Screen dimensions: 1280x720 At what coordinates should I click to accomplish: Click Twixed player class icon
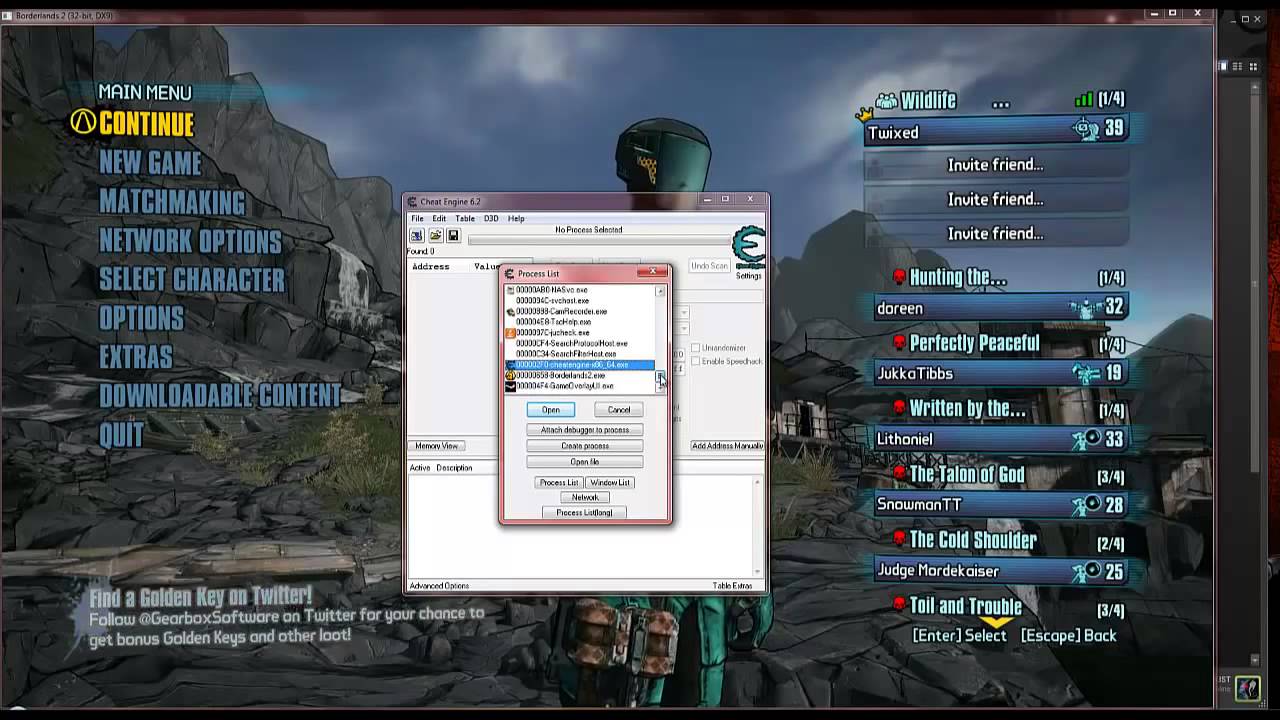tap(1086, 130)
